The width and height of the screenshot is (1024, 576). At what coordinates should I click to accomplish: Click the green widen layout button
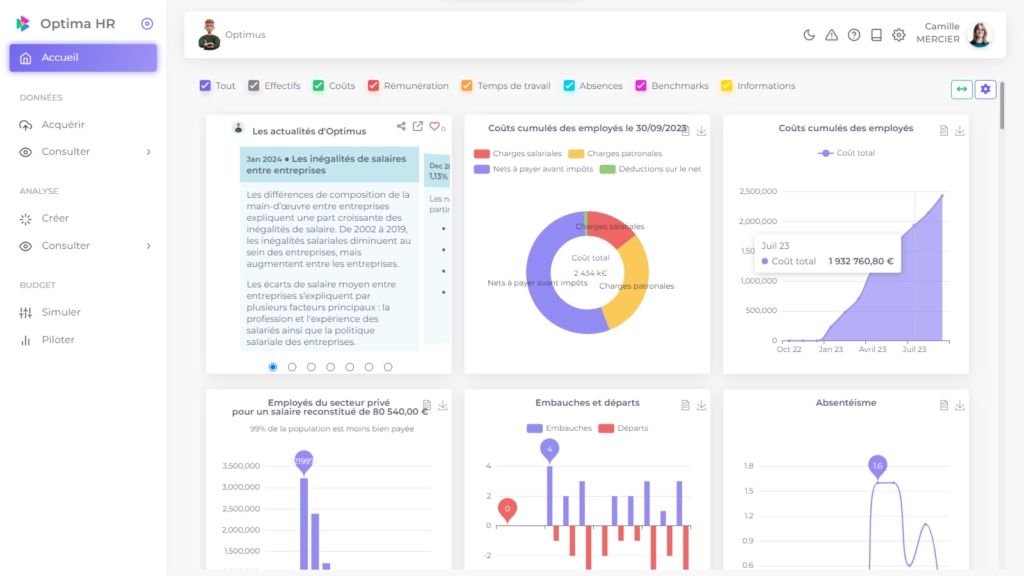961,89
